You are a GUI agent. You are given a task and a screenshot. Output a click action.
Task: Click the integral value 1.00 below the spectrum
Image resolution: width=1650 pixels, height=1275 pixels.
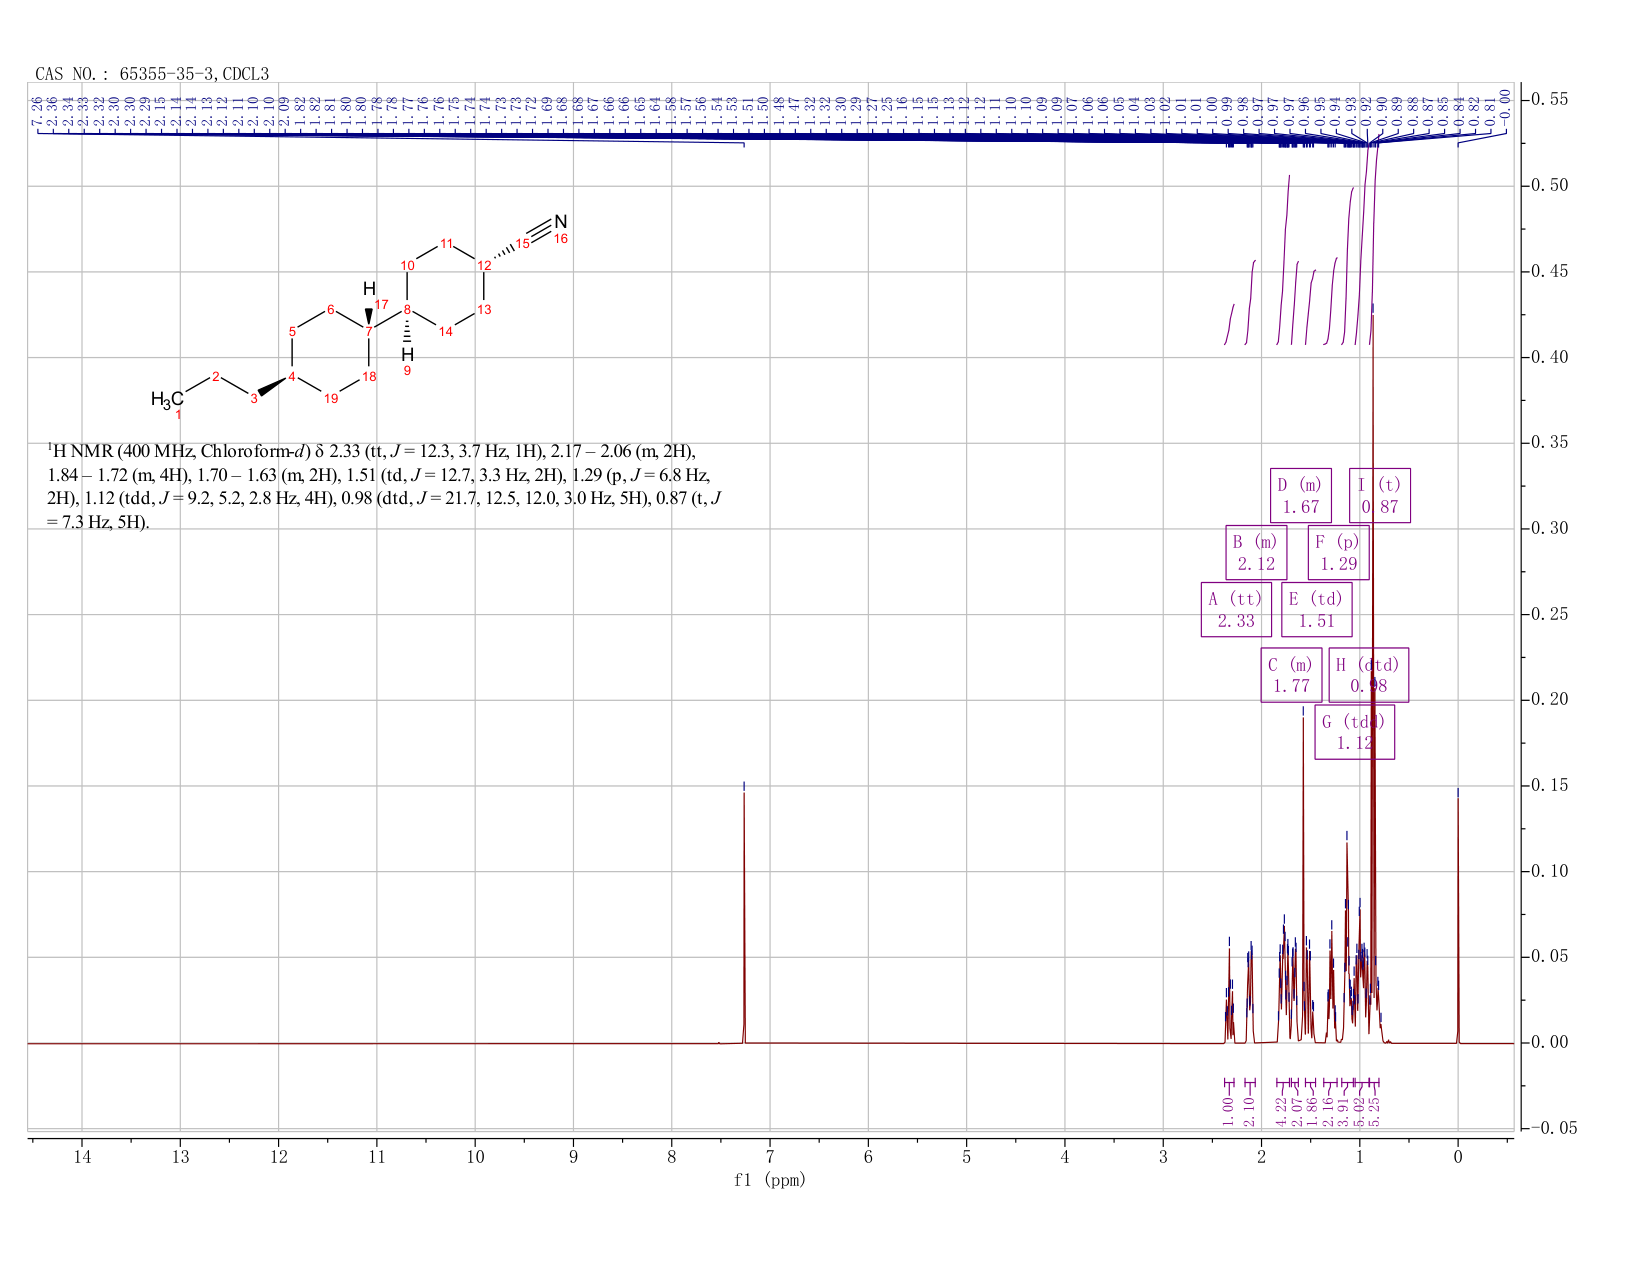tap(1229, 1113)
